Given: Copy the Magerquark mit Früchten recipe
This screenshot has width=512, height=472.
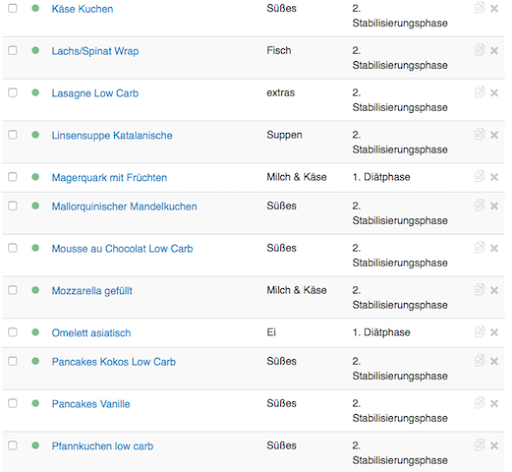Looking at the screenshot, I should point(479,176).
